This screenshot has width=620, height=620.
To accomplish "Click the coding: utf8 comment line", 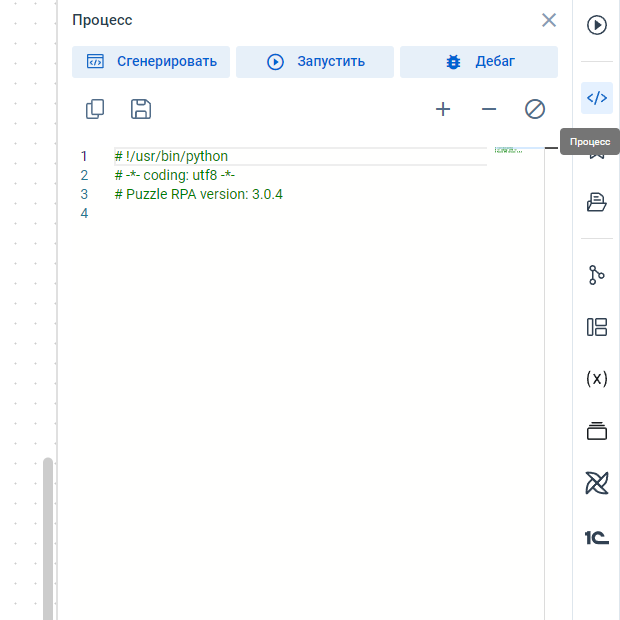I will click(x=175, y=175).
